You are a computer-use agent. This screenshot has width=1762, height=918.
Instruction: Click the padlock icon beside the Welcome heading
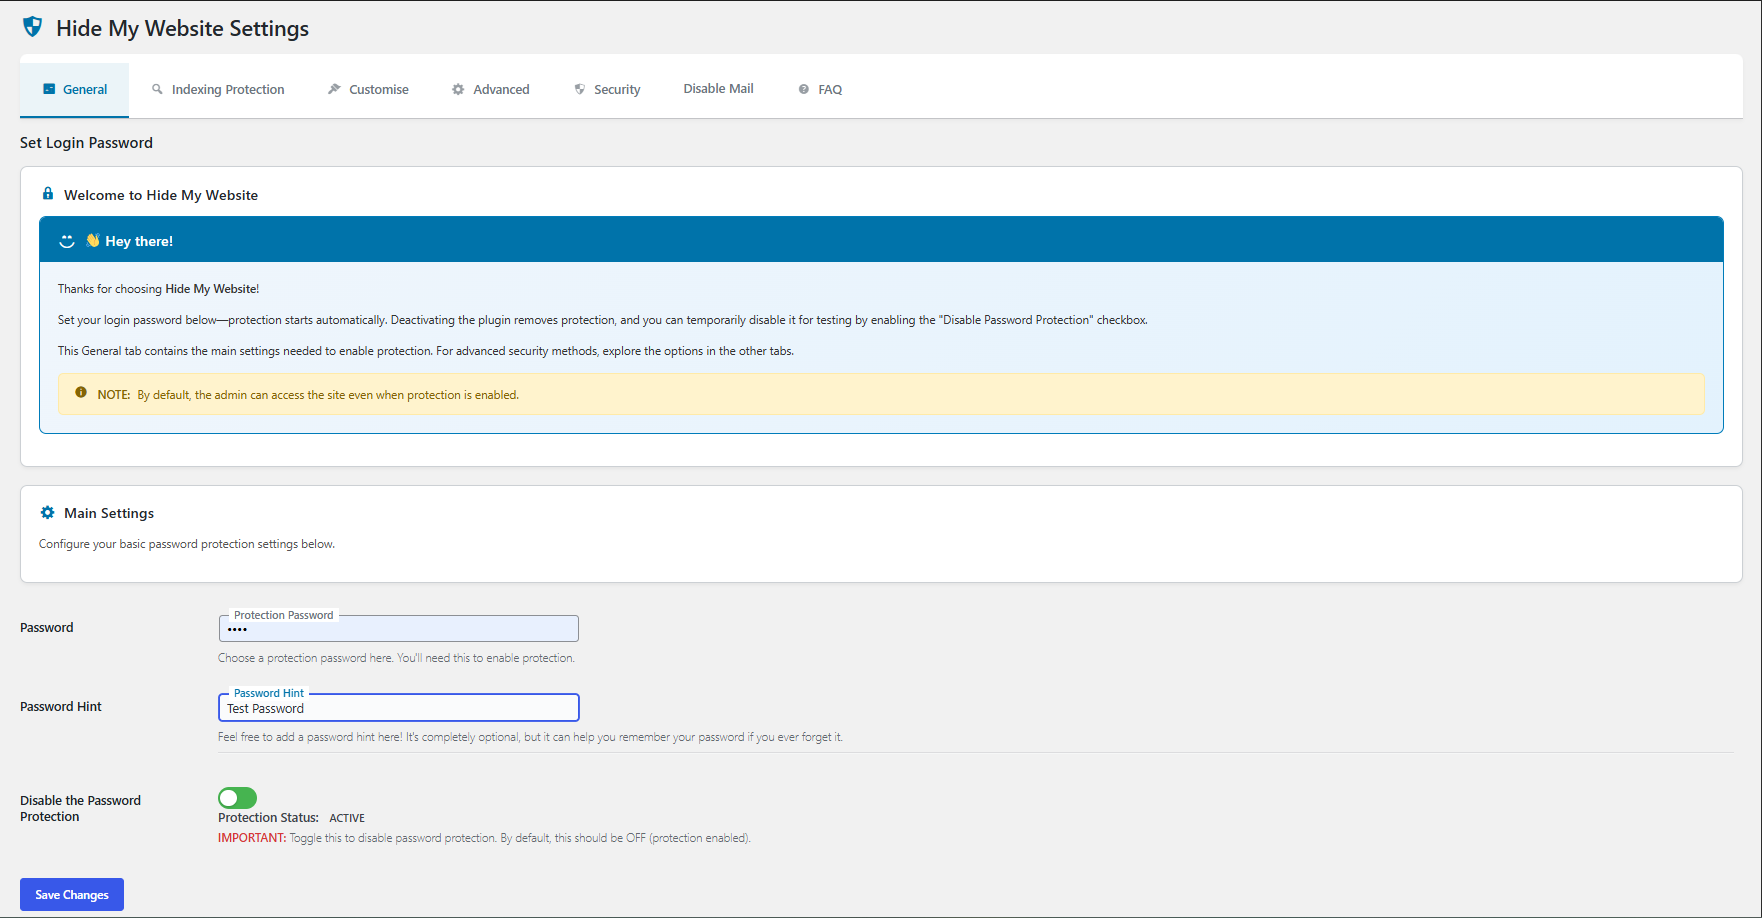tap(48, 194)
